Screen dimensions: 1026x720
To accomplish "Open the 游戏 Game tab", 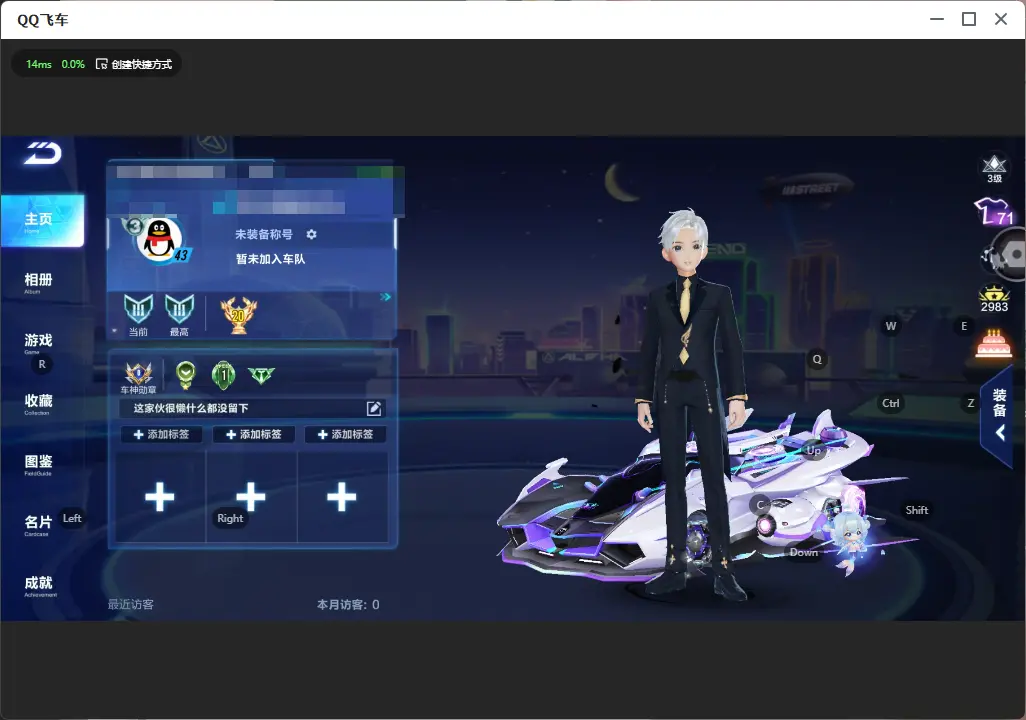I will [38, 342].
